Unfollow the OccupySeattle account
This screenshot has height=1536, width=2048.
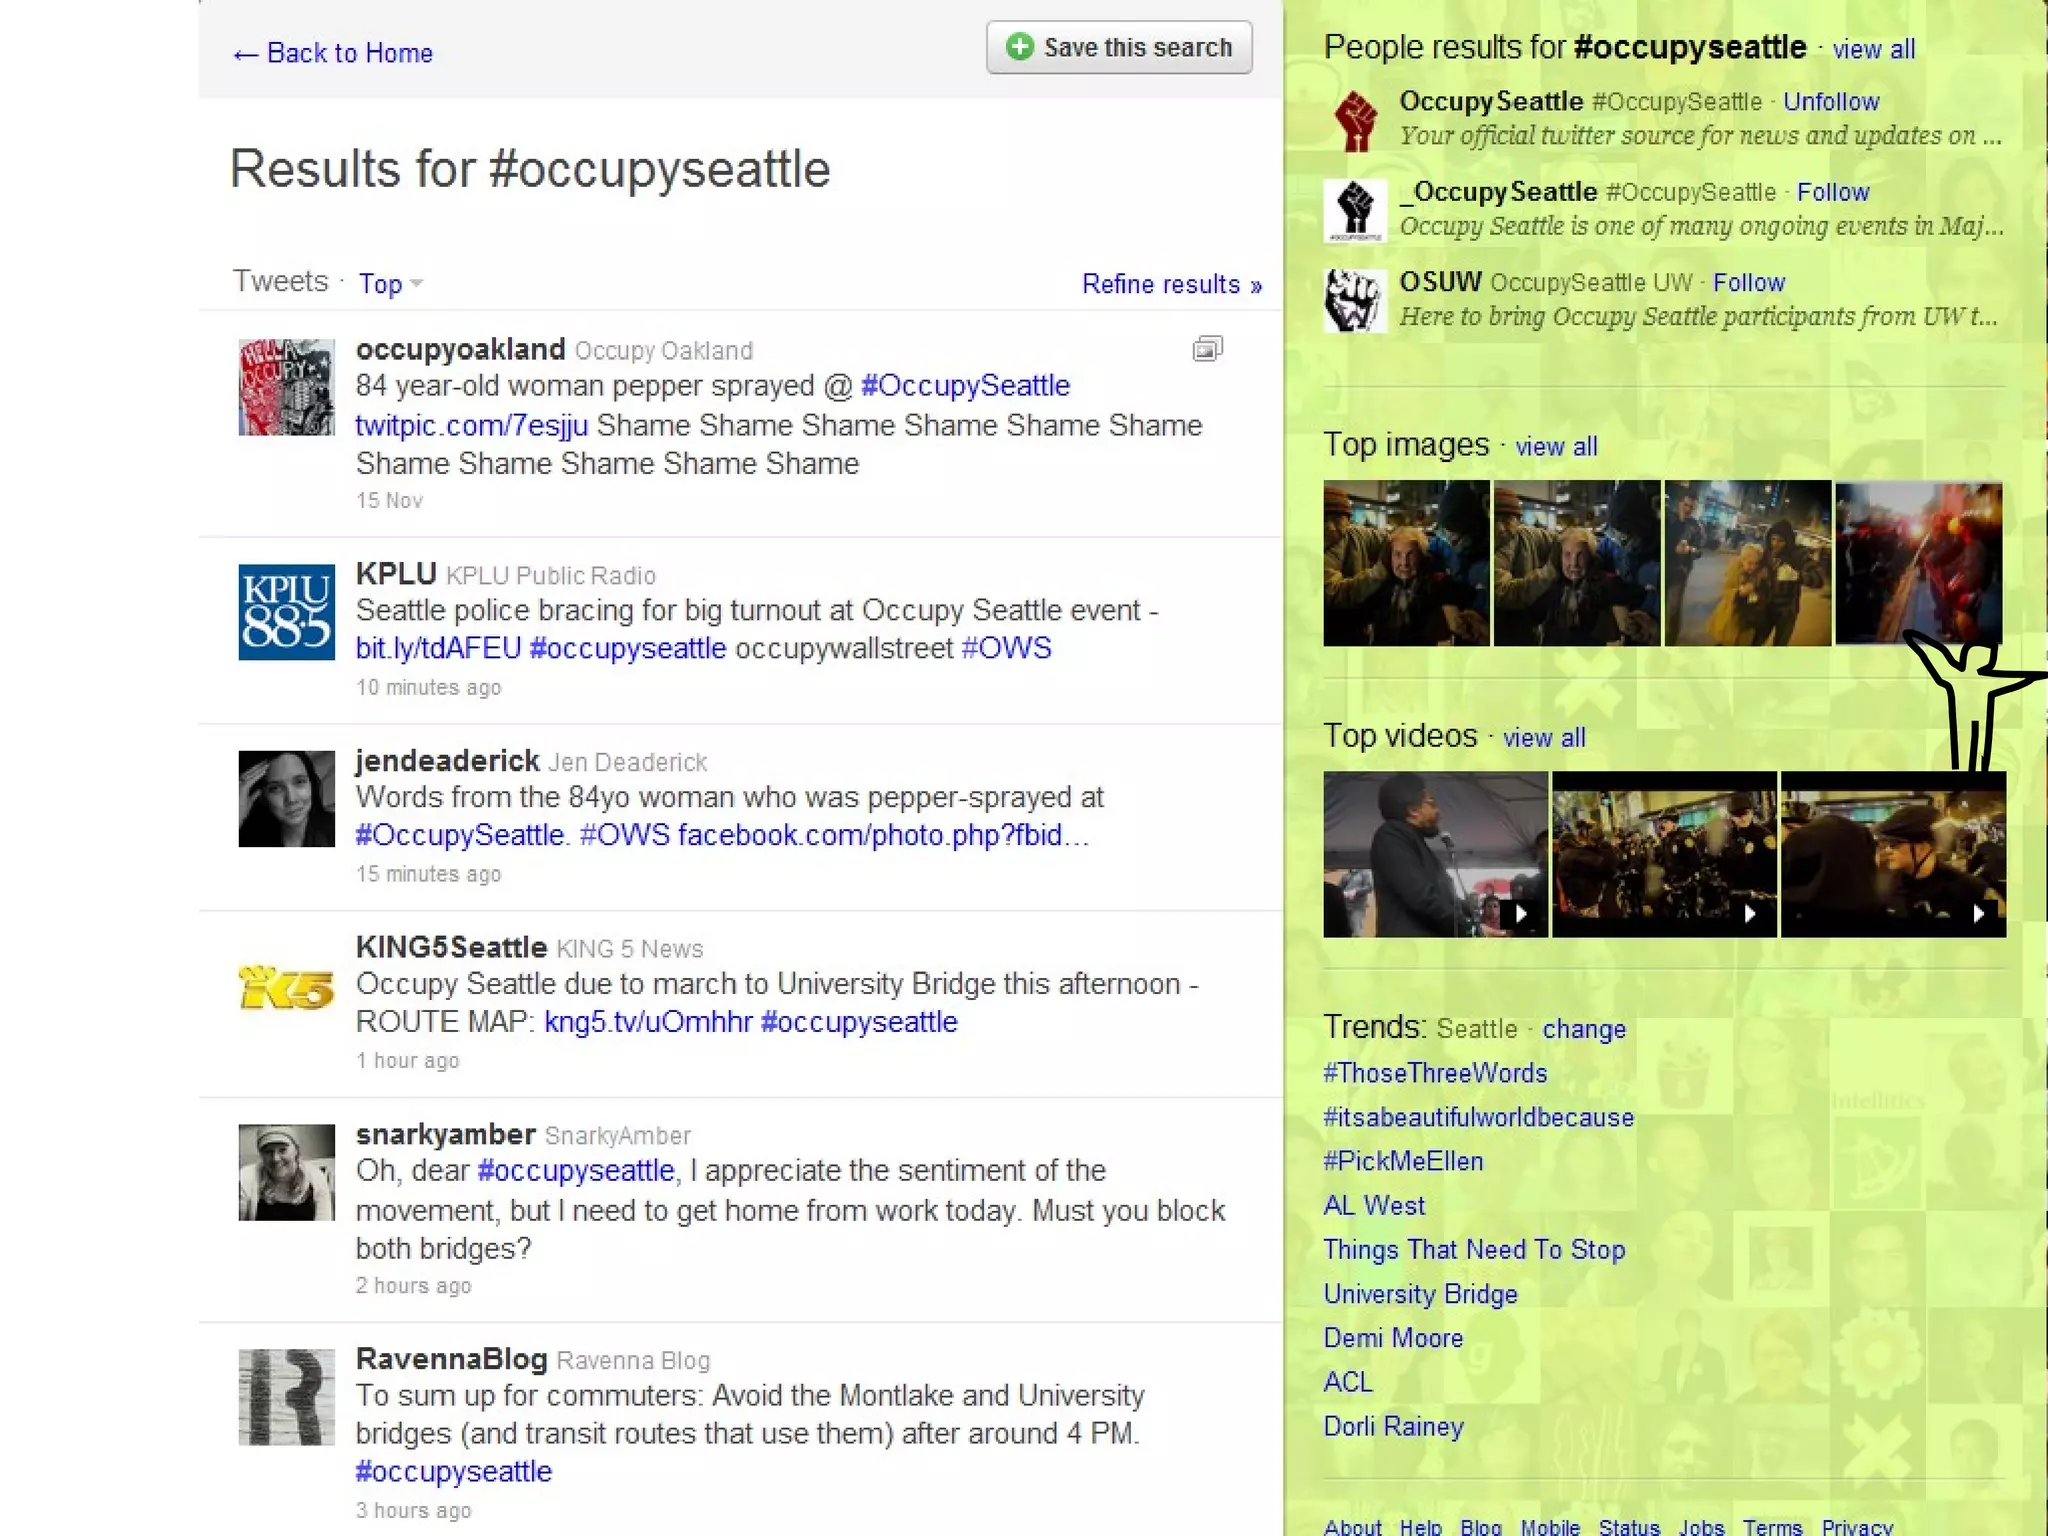click(1830, 102)
